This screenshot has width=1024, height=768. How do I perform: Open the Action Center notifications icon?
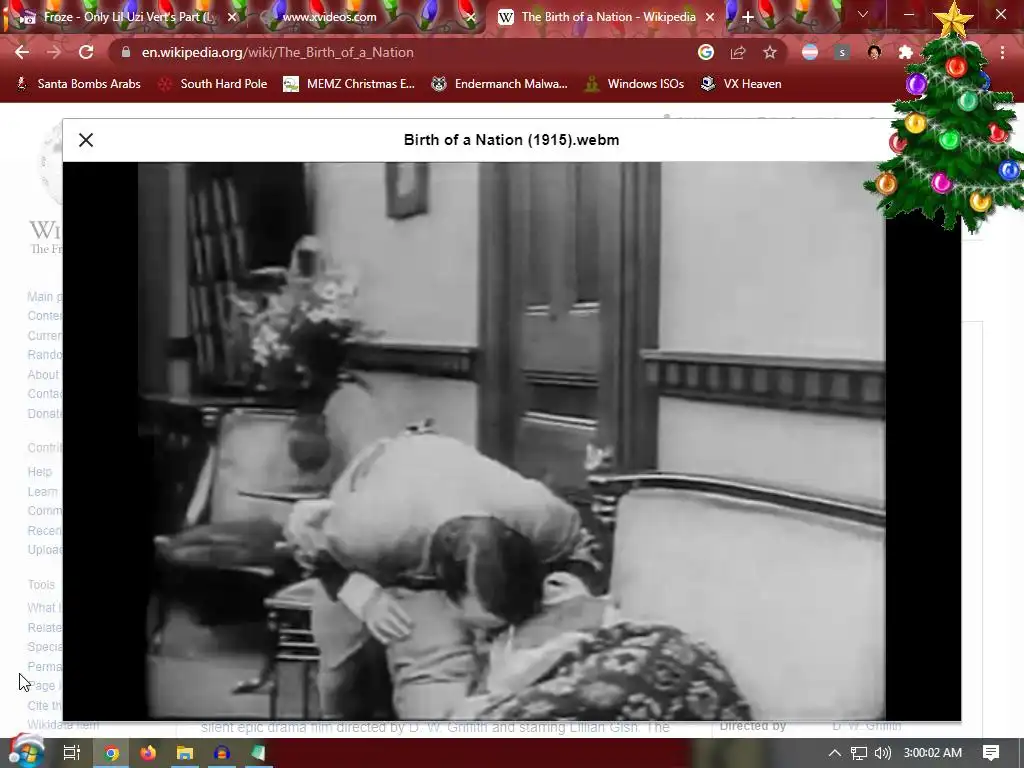pyautogui.click(x=991, y=753)
